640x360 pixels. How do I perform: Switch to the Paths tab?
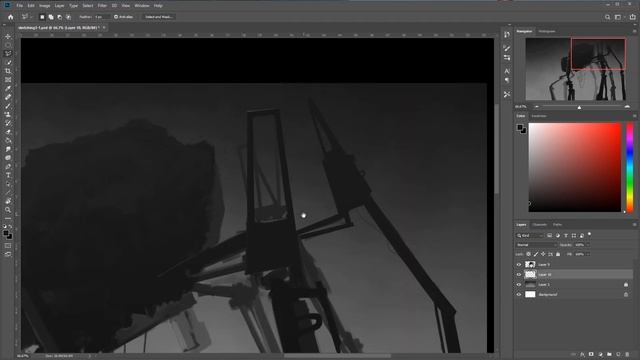(557, 224)
